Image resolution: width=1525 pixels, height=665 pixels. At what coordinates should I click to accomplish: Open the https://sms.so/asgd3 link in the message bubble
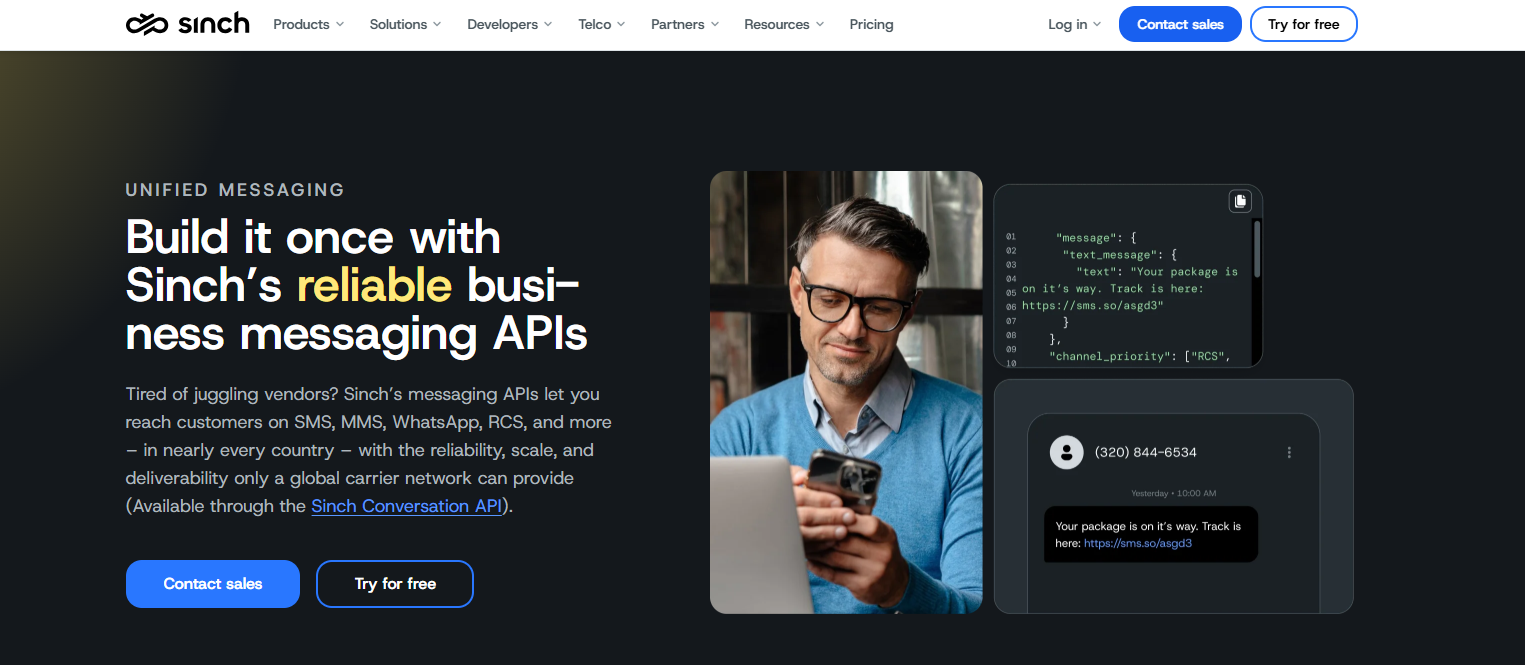coord(1138,543)
